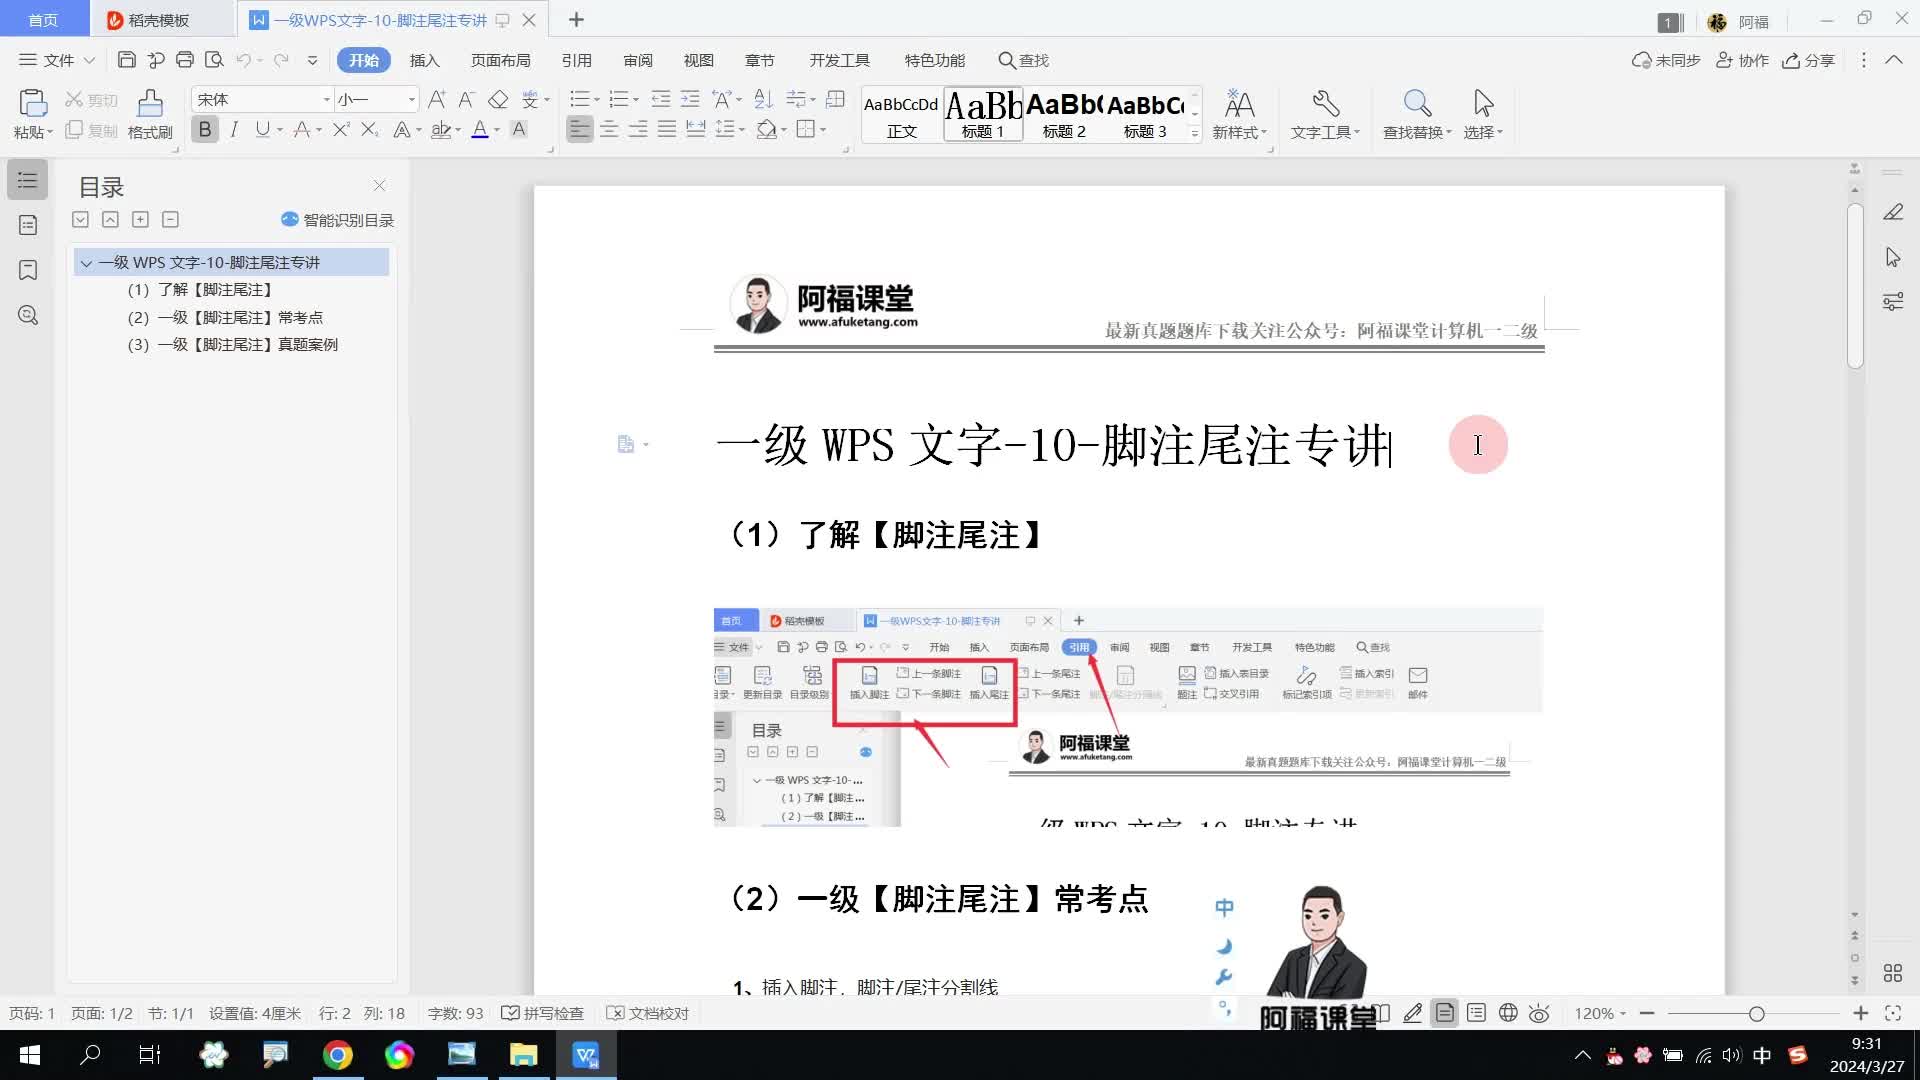Collapse the 一级 WPS 文字-10 tree node

click(86, 263)
